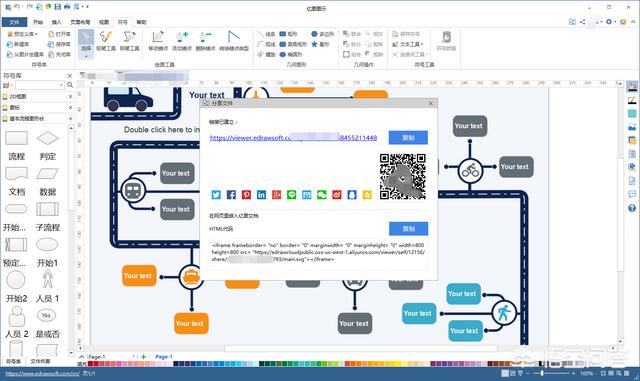Viewport: 640px width, 381px height.
Task: Add a new page with plus button
Action: [x=143, y=356]
